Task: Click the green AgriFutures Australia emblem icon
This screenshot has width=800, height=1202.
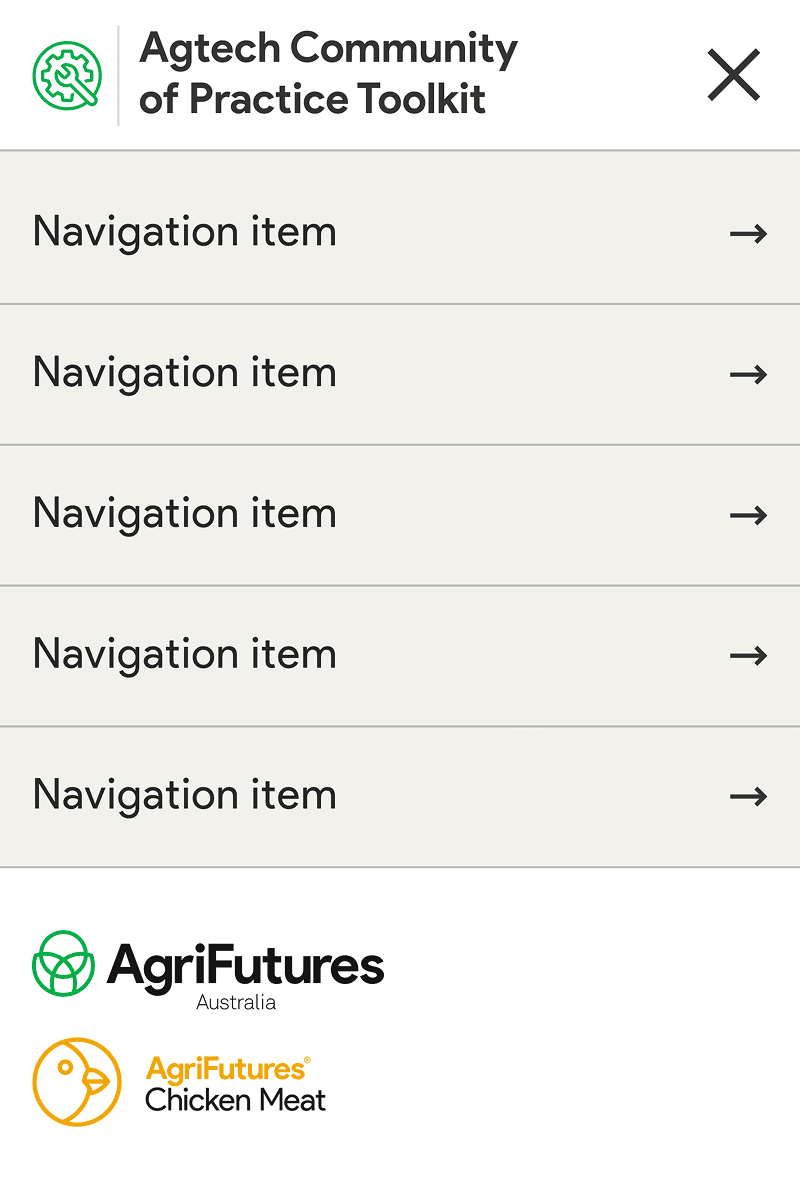Action: tap(64, 963)
